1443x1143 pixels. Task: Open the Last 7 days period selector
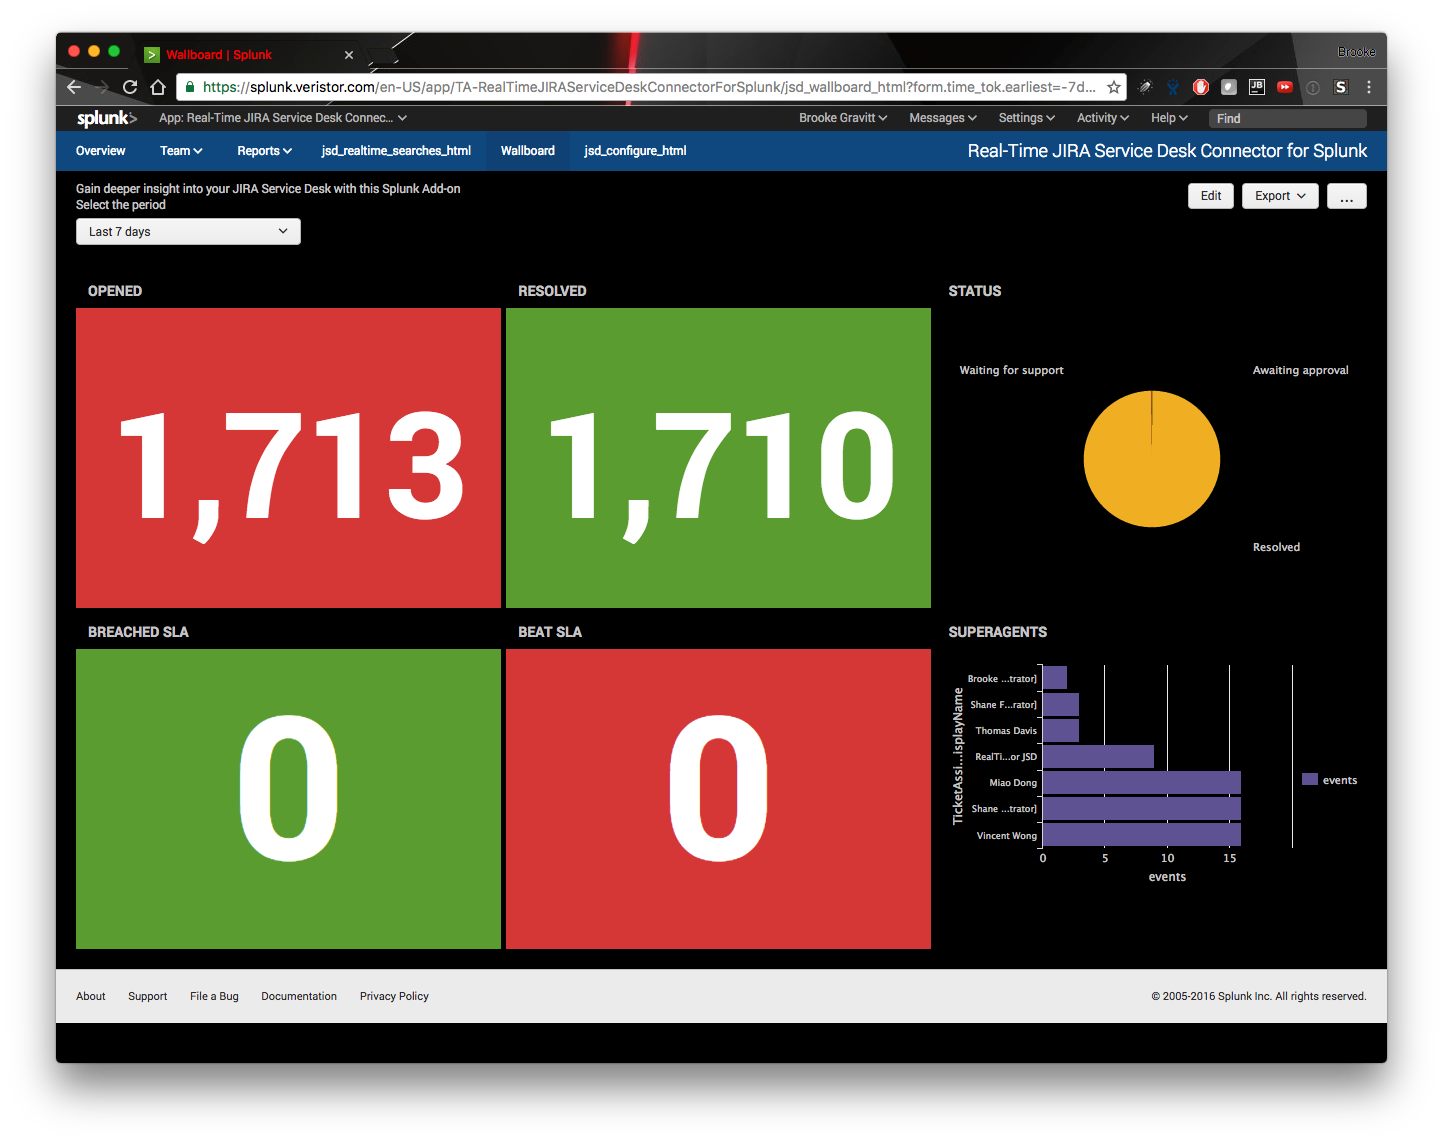point(188,232)
